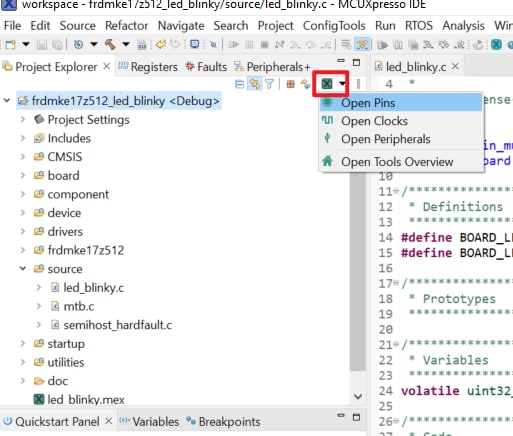This screenshot has width=513, height=436.
Task: Close the Quickstart Panel tab
Action: coord(108,421)
